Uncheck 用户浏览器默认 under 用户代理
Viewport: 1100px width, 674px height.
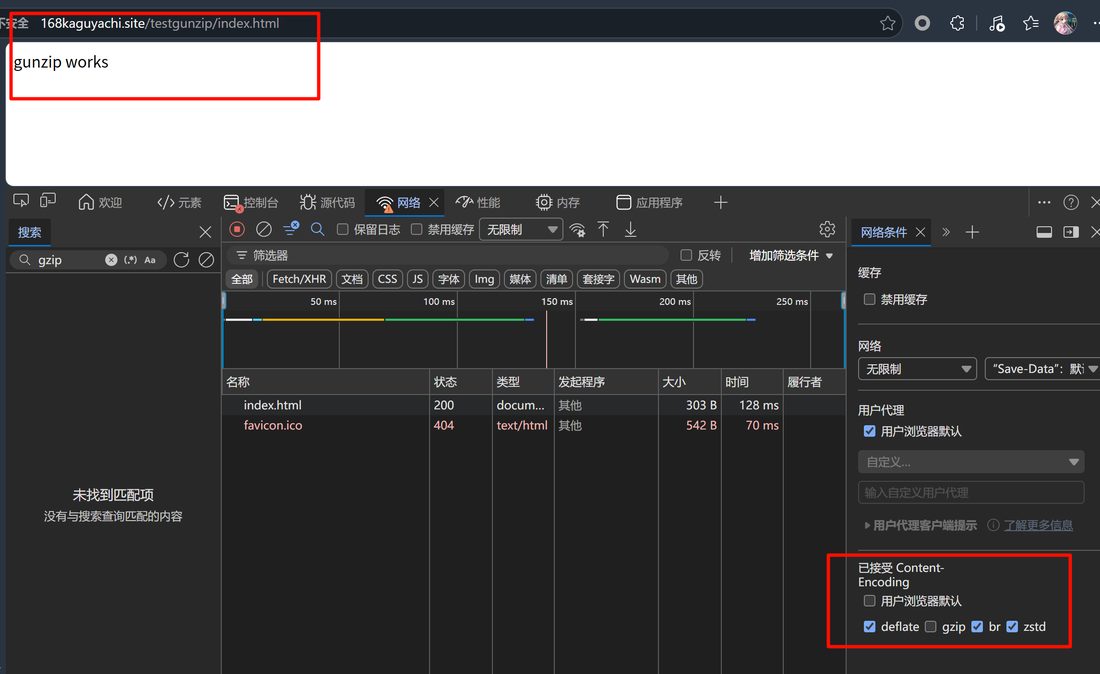click(869, 431)
